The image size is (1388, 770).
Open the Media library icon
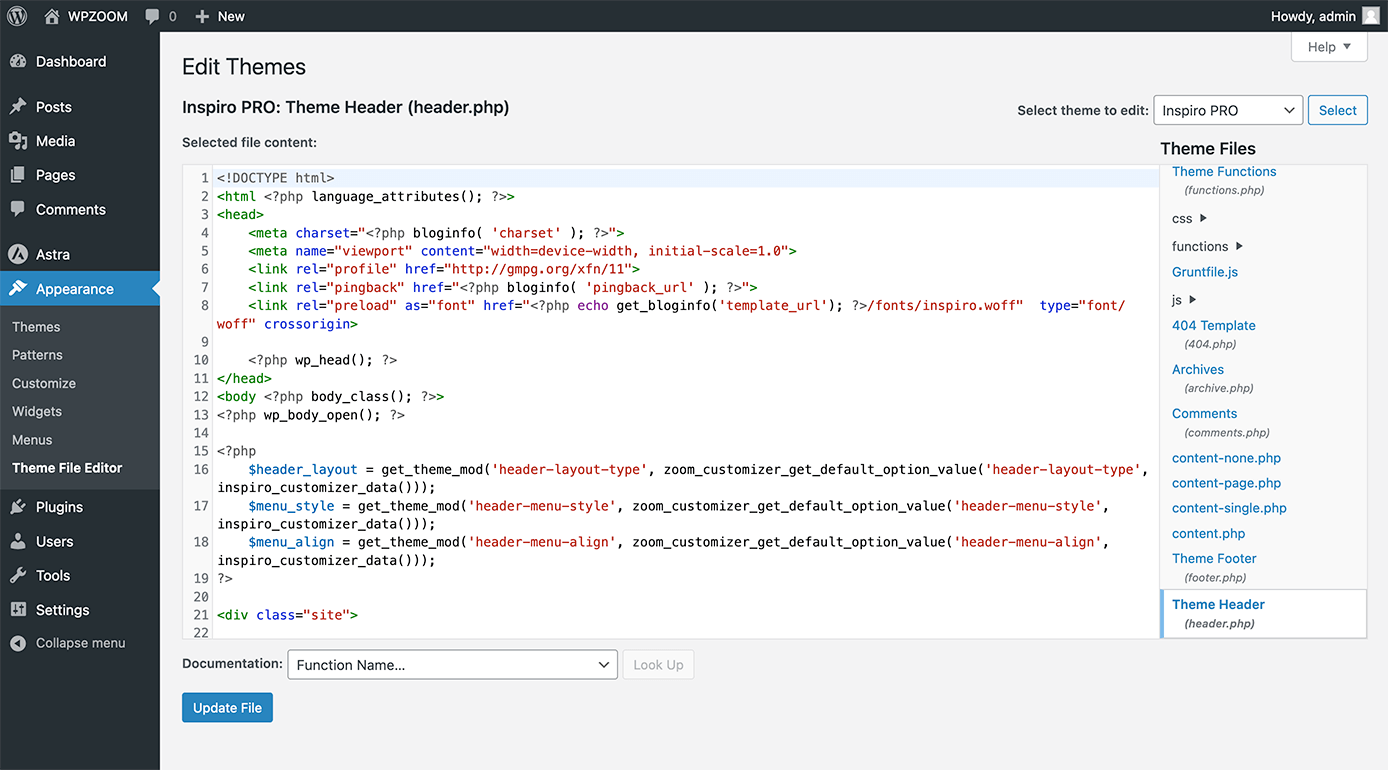click(x=18, y=140)
